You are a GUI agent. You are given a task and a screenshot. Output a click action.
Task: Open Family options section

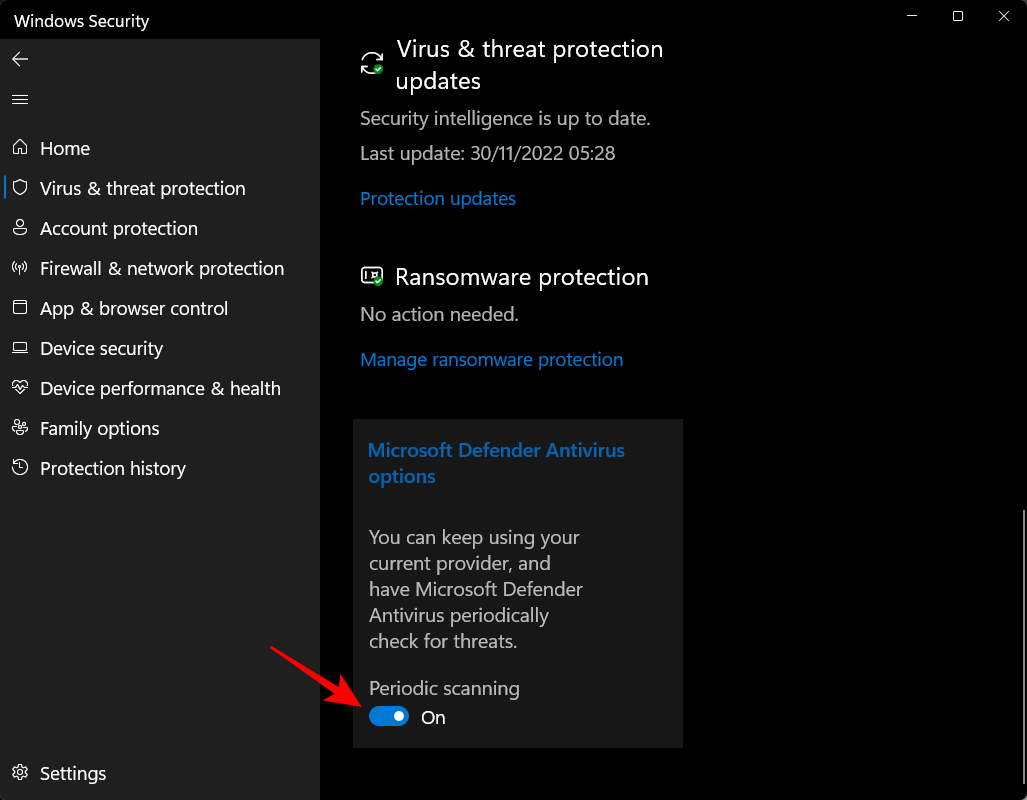(x=99, y=428)
